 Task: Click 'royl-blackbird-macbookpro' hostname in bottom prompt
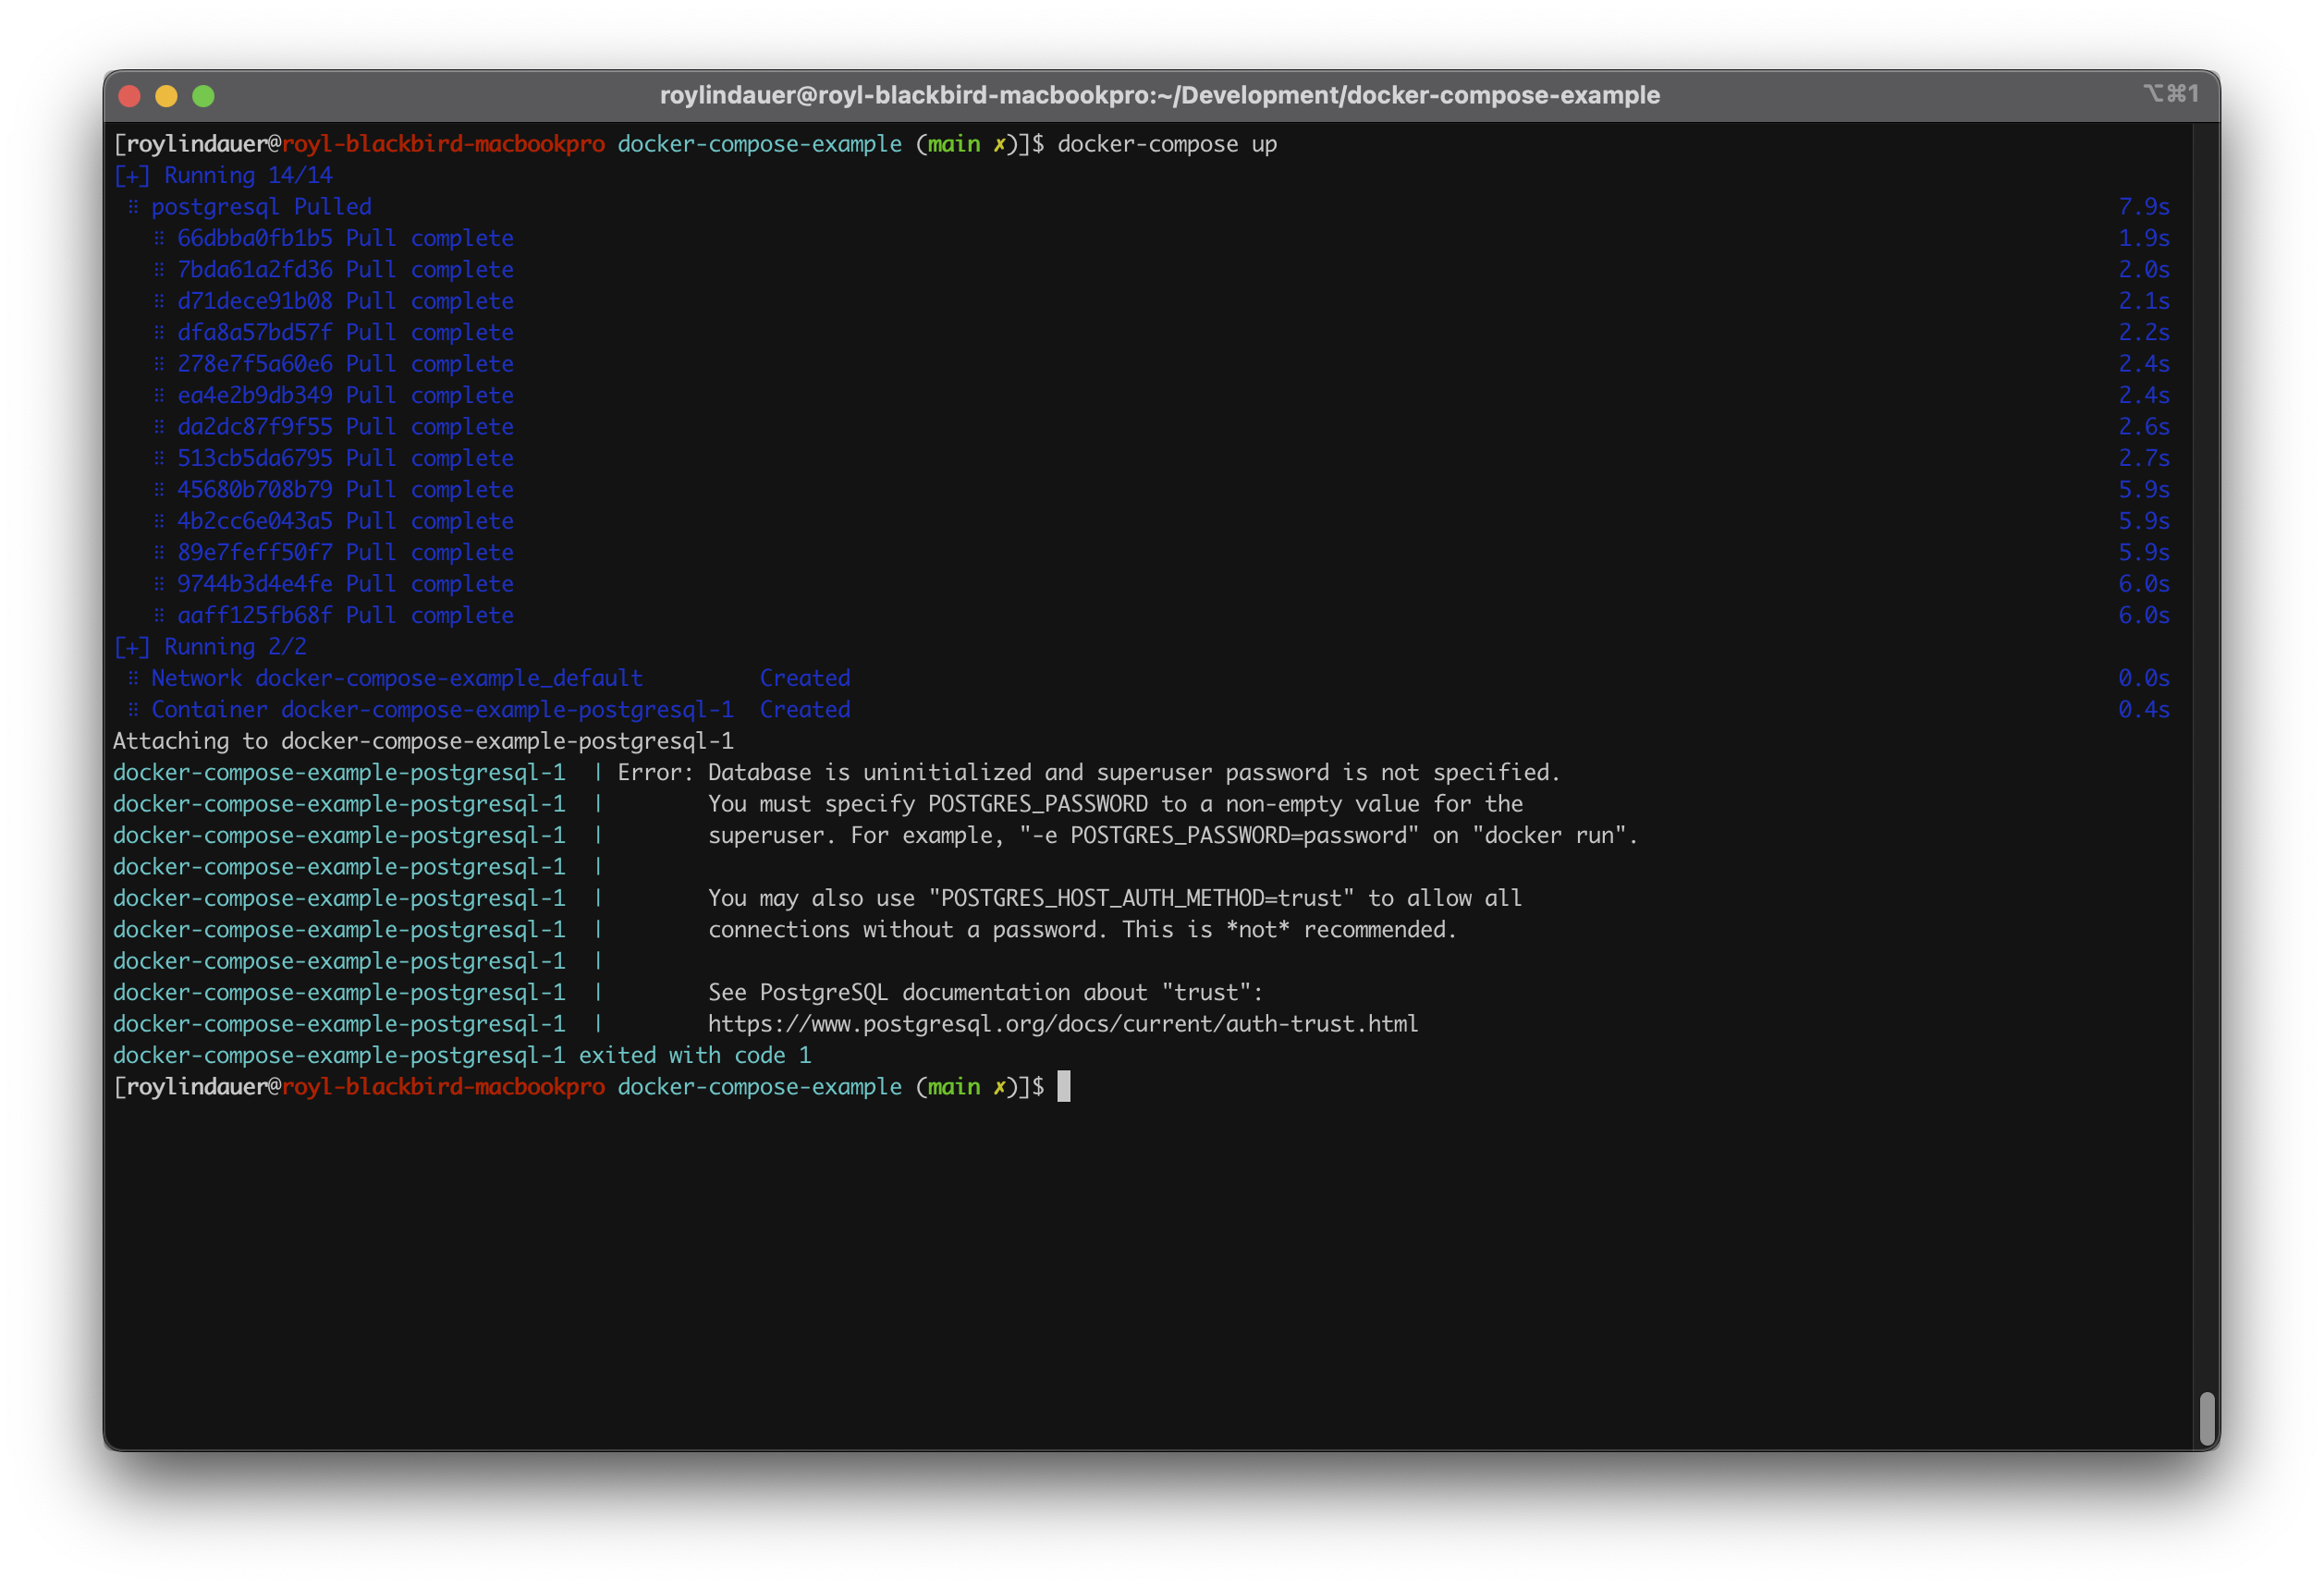[x=443, y=1087]
